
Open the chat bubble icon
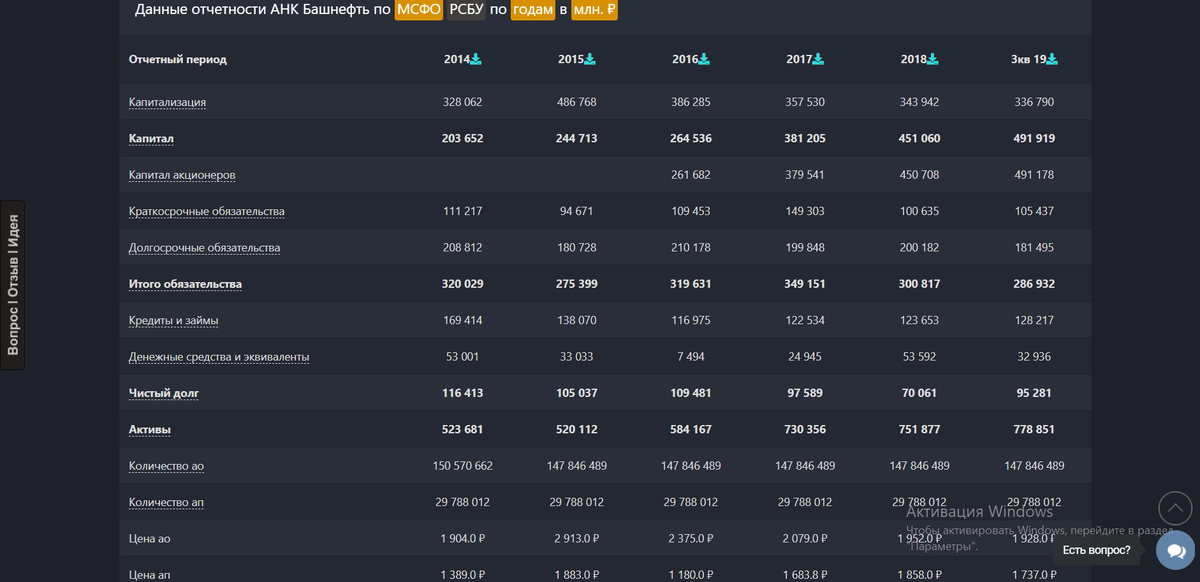[1175, 550]
